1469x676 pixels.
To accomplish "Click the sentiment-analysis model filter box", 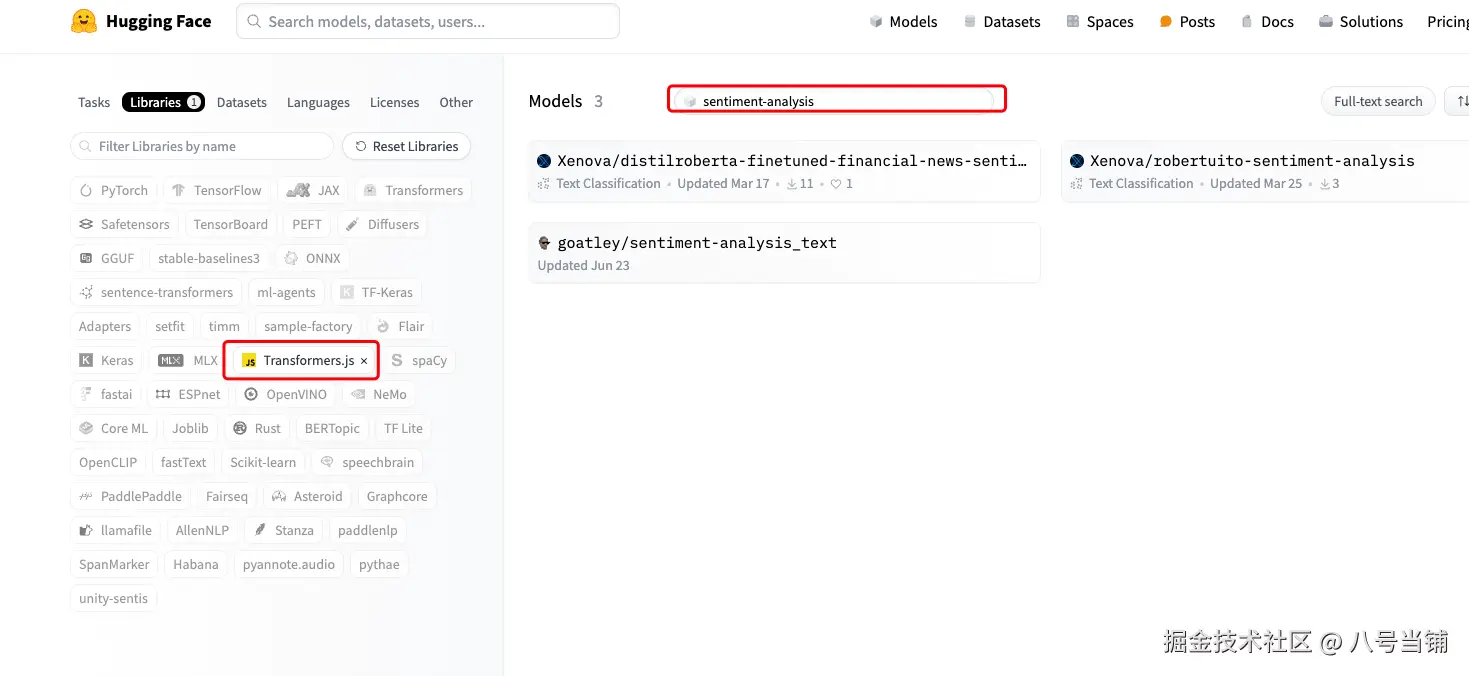I will (836, 100).
